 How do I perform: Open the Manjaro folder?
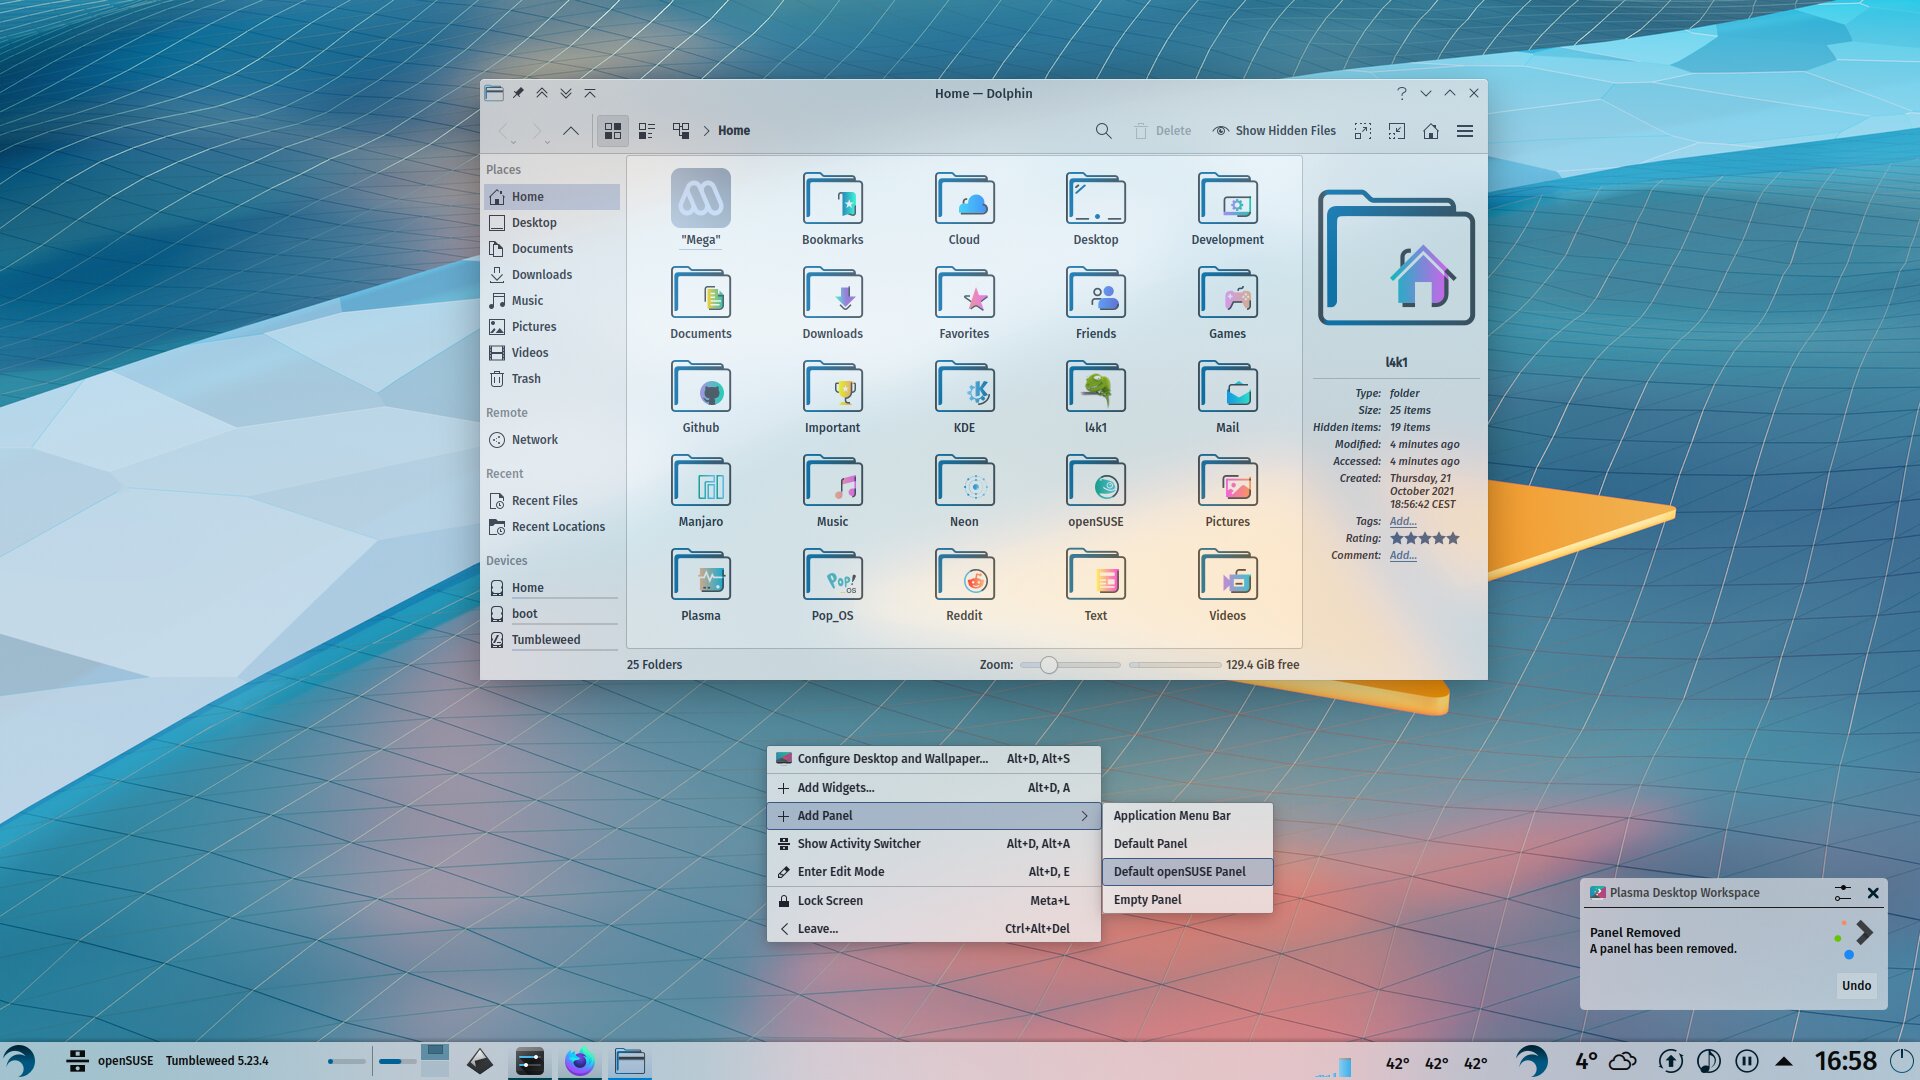[x=701, y=491]
